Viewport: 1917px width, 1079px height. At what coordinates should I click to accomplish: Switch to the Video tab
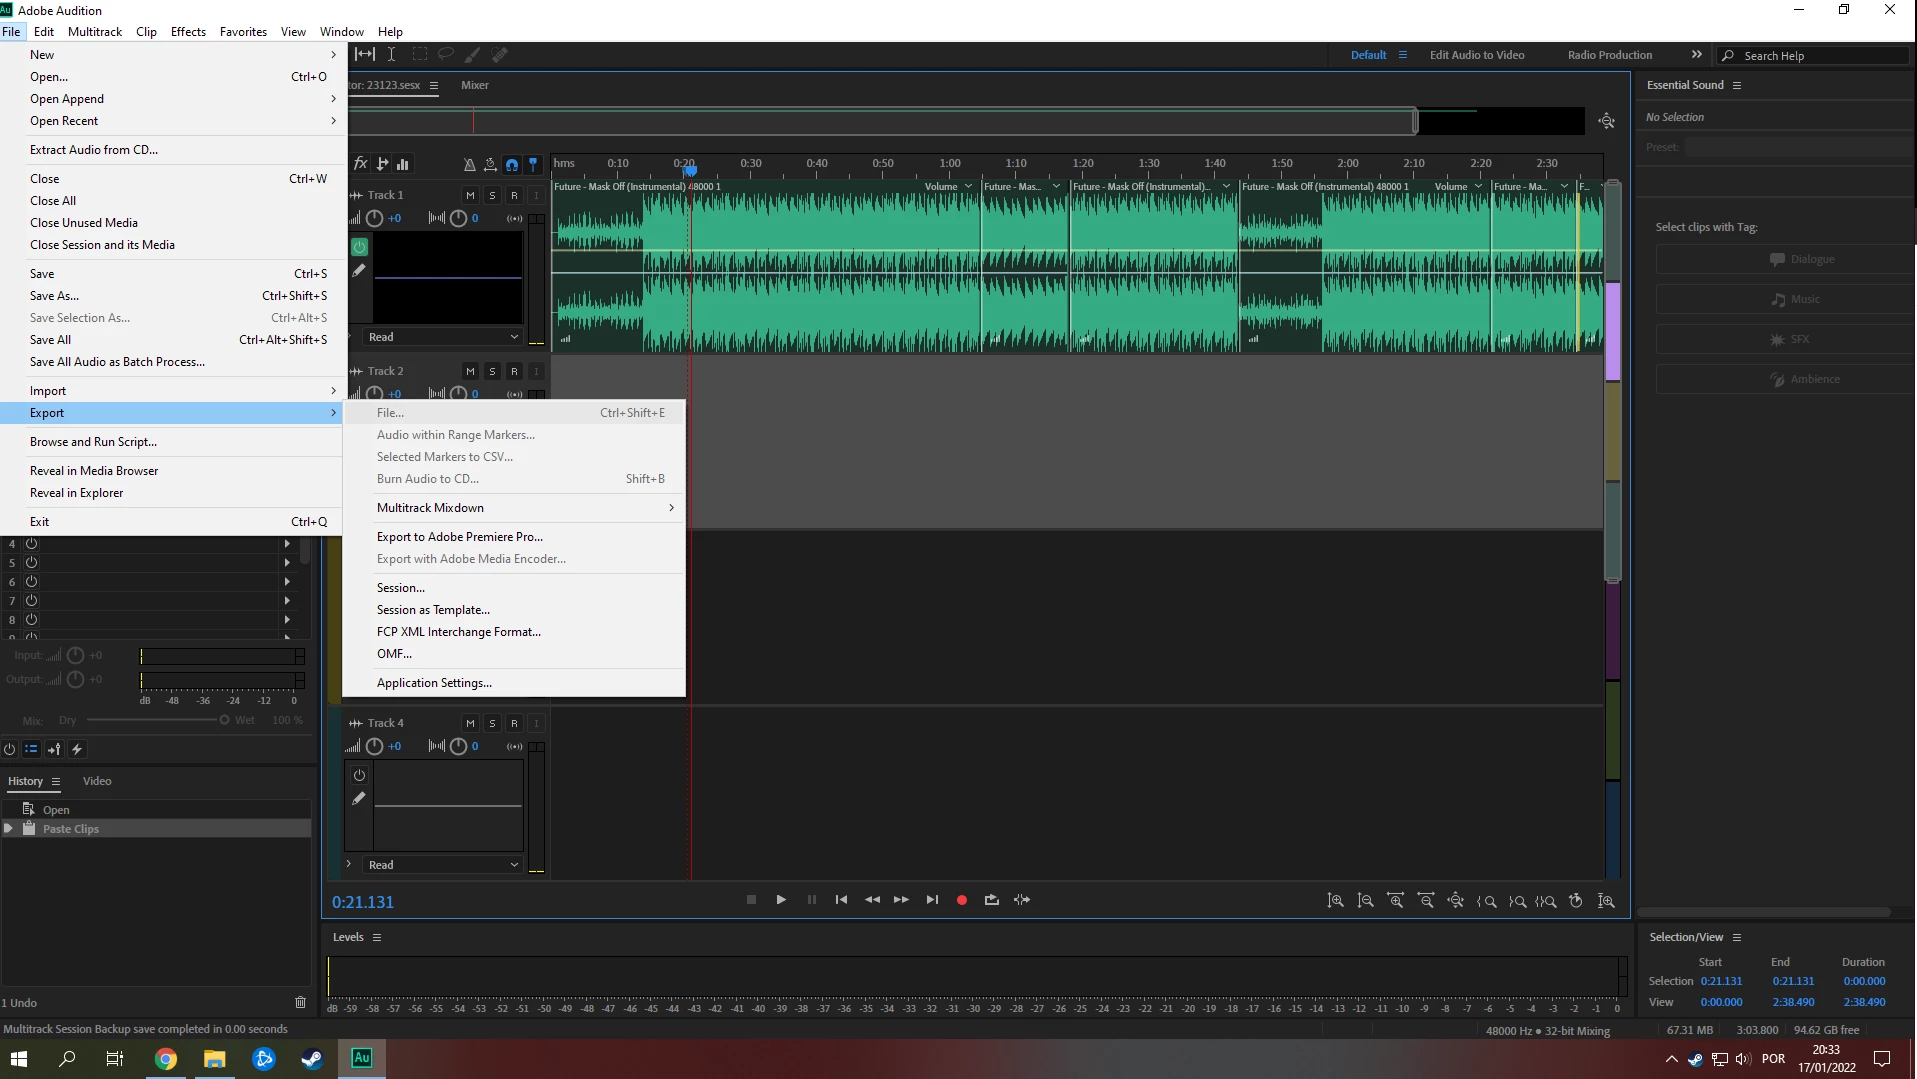point(97,781)
